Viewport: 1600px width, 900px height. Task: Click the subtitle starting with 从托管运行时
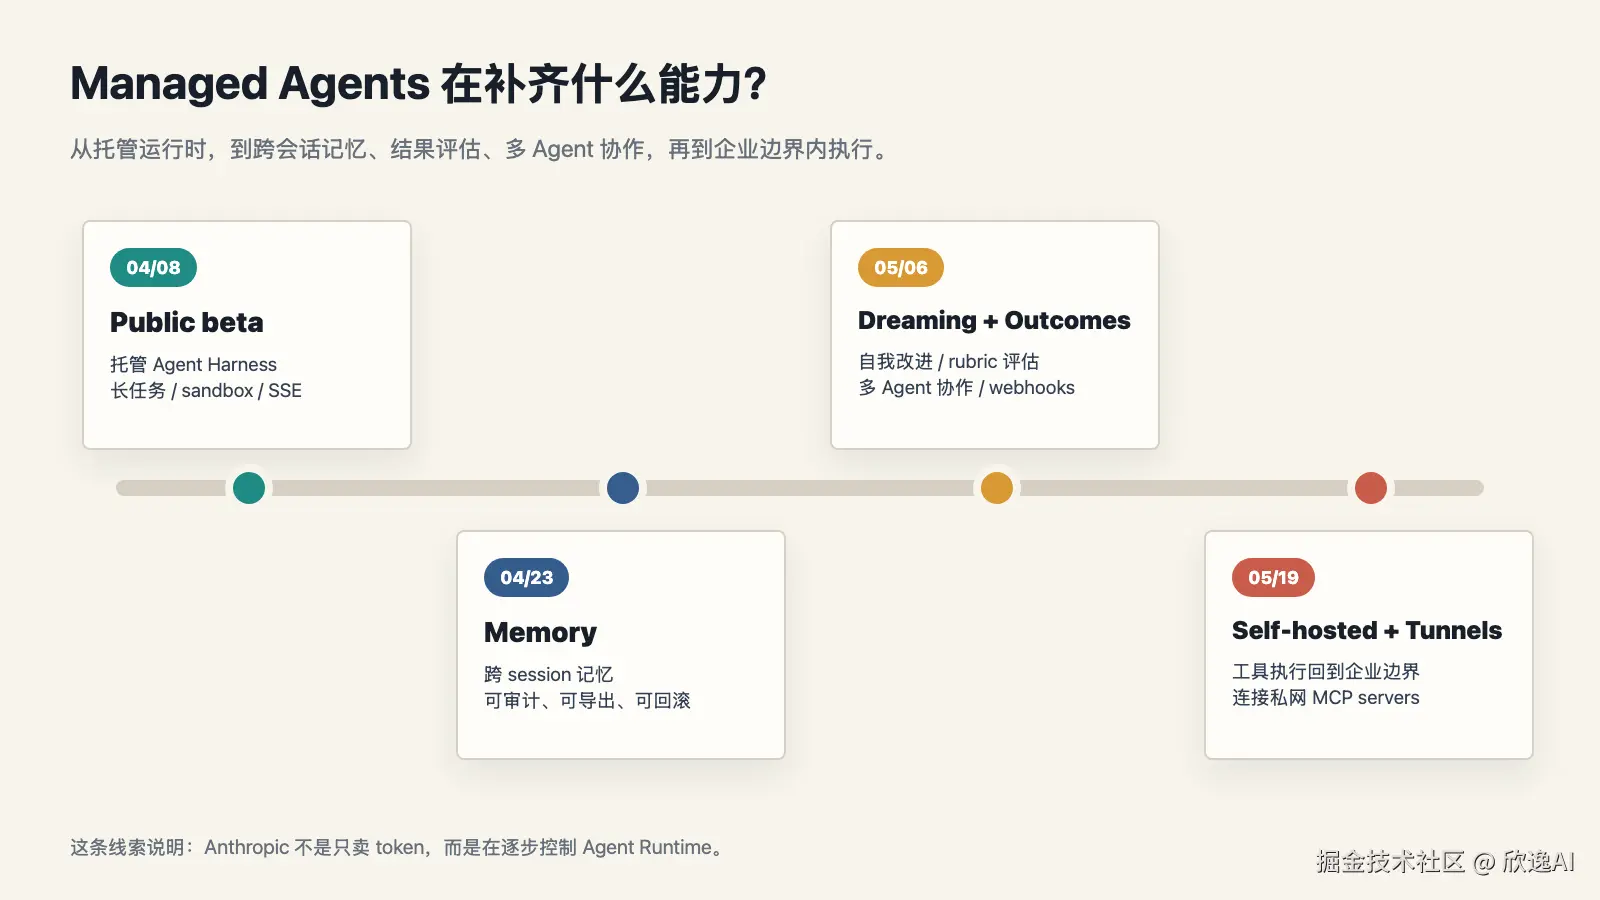click(480, 149)
